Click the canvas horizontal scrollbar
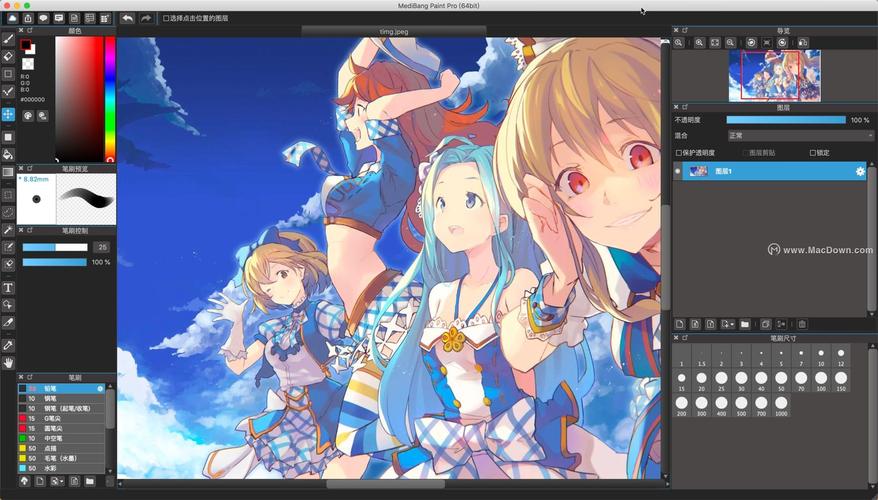The image size is (878, 500). coord(386,483)
